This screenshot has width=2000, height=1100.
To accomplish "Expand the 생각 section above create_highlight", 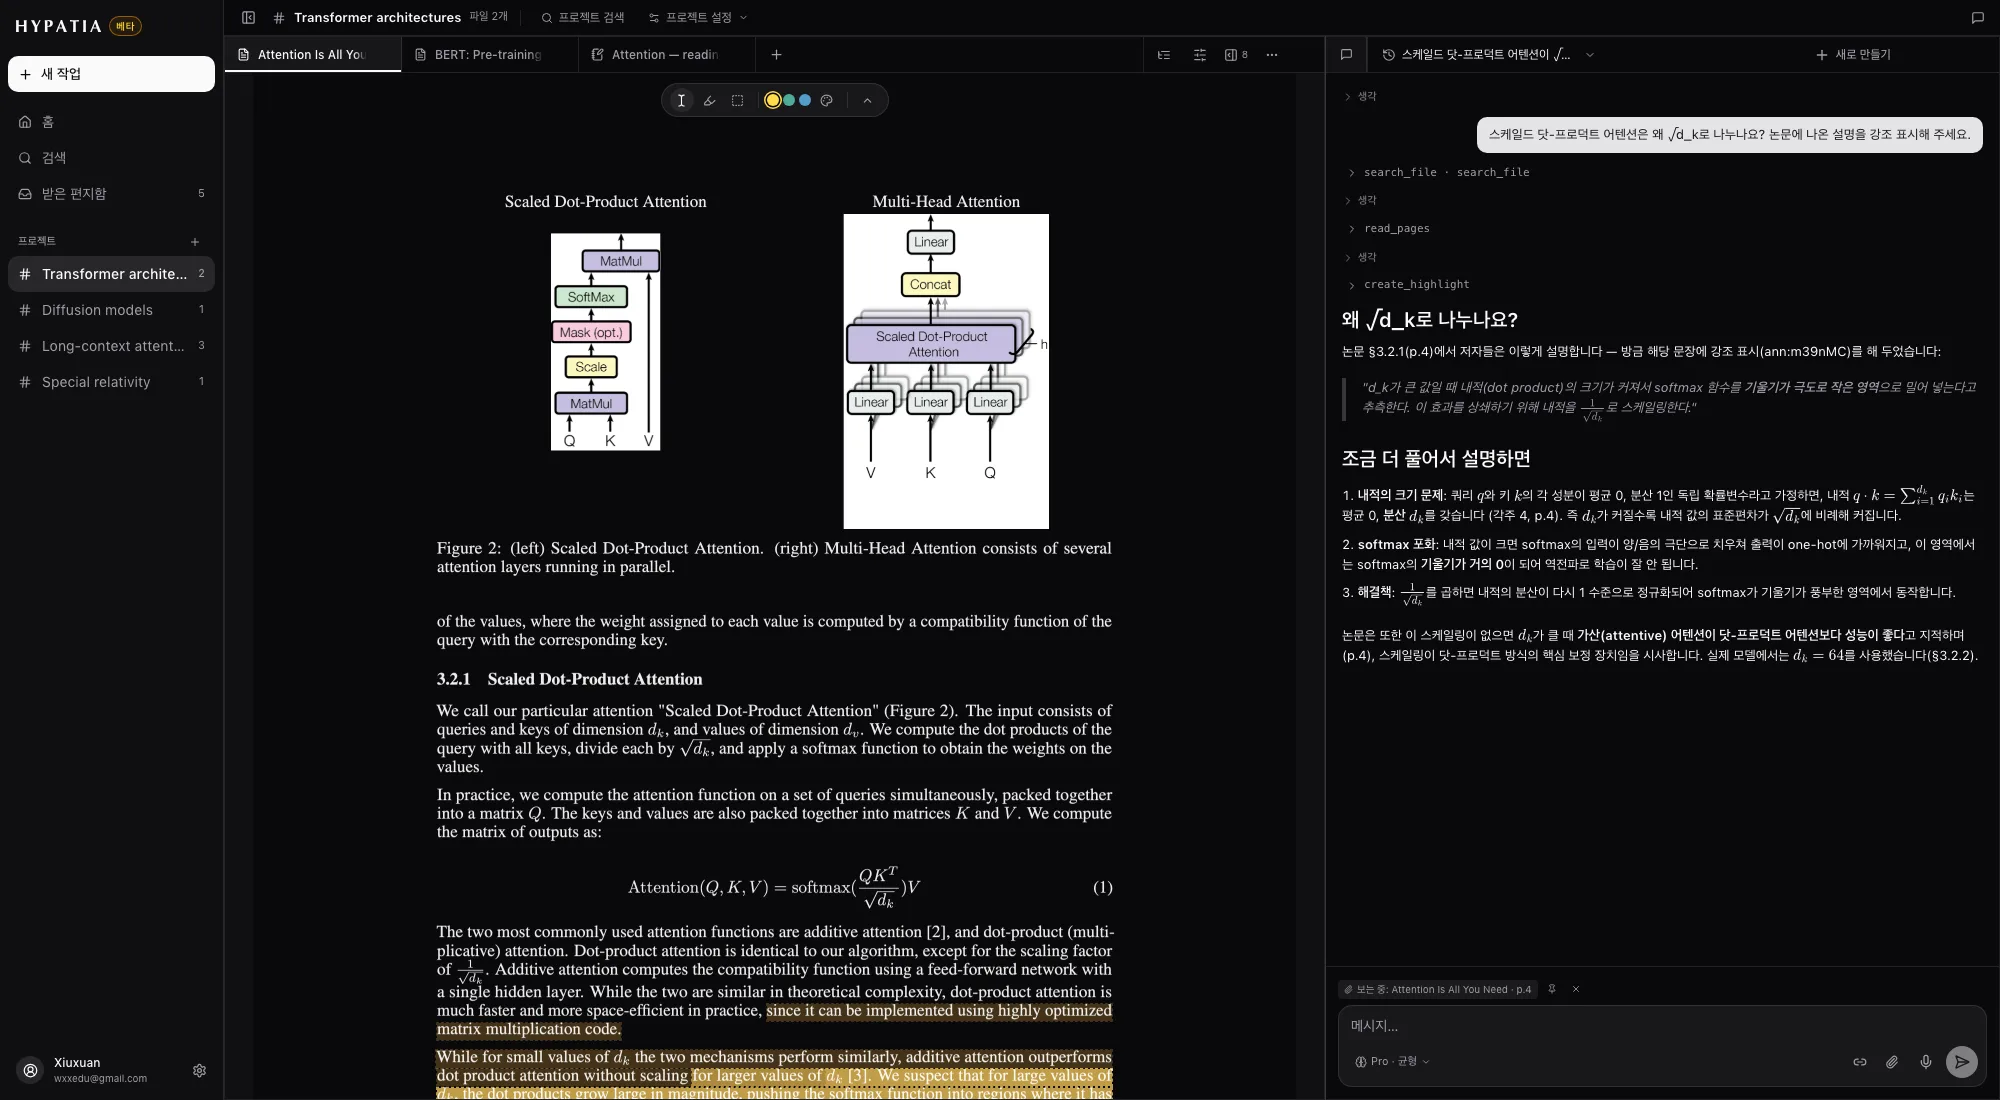I will (x=1361, y=257).
